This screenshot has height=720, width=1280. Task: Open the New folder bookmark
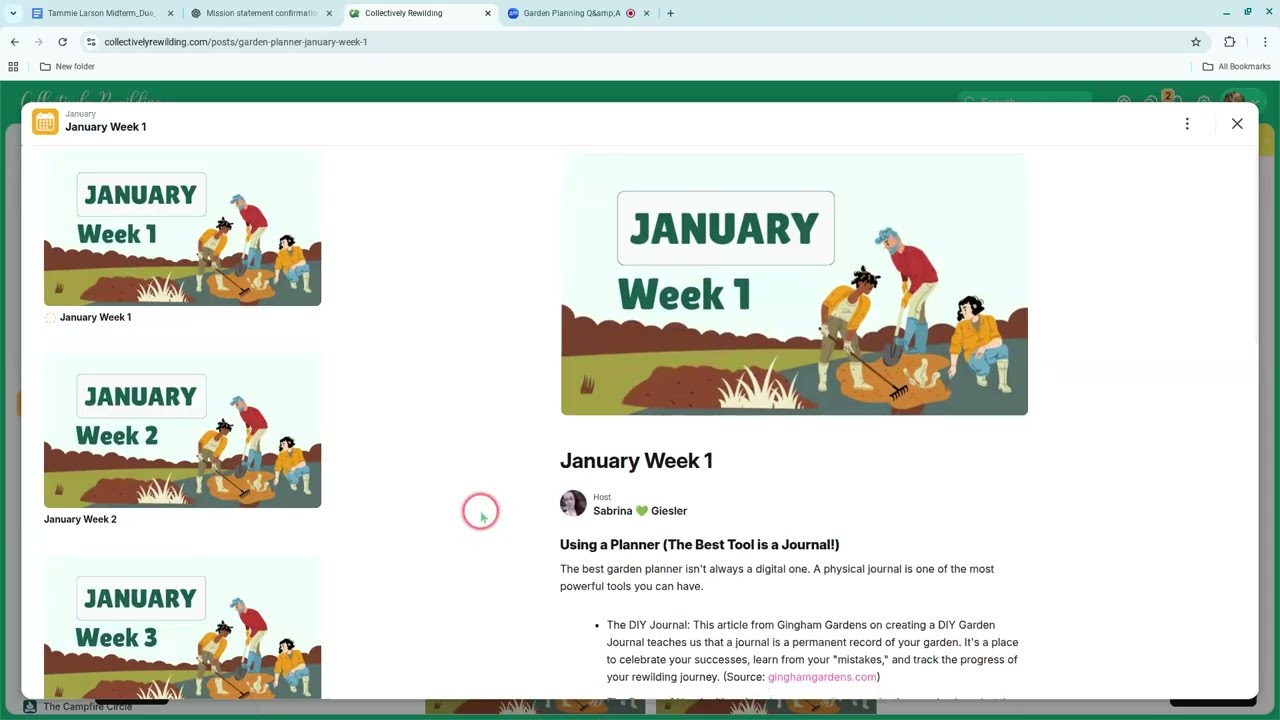67,67
